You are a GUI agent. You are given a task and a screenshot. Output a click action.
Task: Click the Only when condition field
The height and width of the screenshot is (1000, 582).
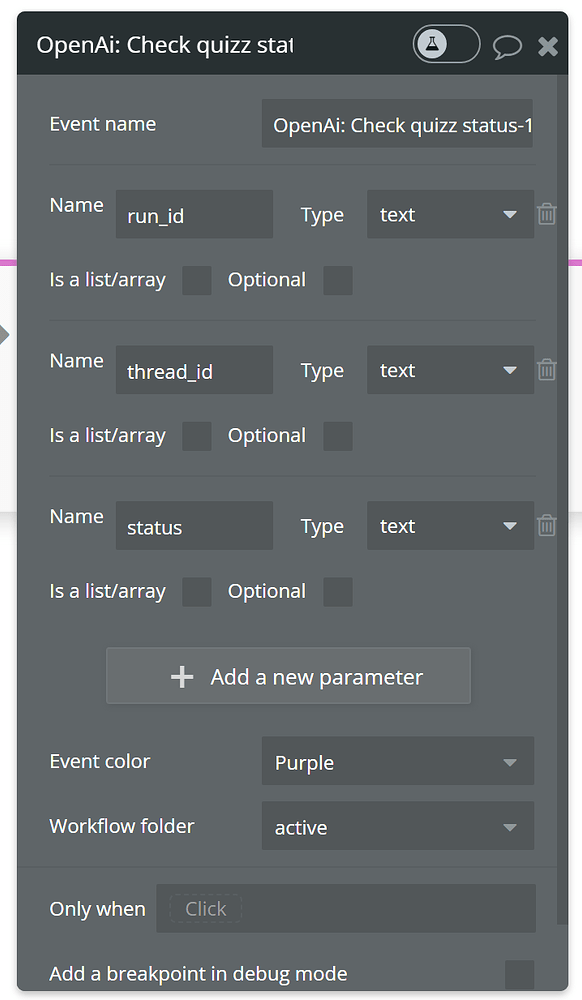click(x=346, y=908)
